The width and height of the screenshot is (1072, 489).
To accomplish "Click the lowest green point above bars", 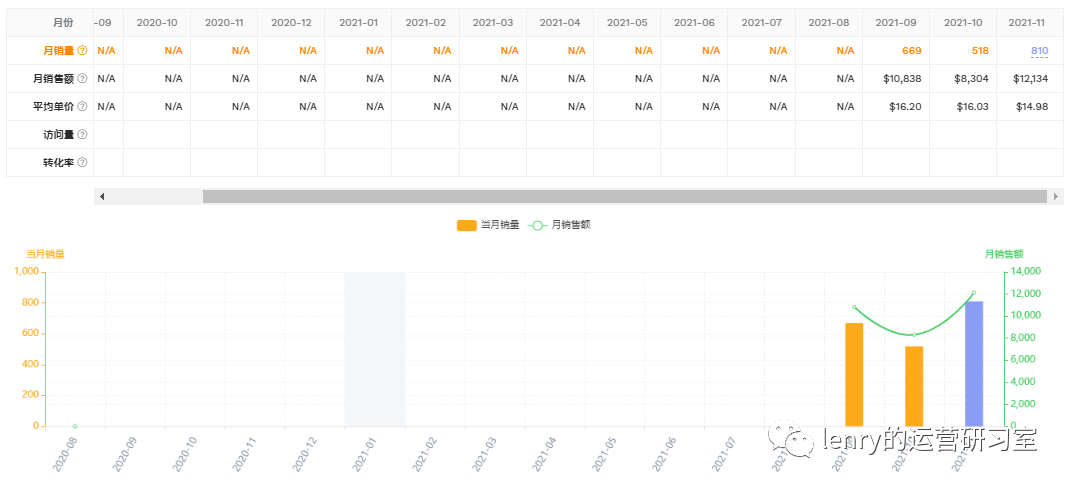I will pyautogui.click(x=914, y=334).
